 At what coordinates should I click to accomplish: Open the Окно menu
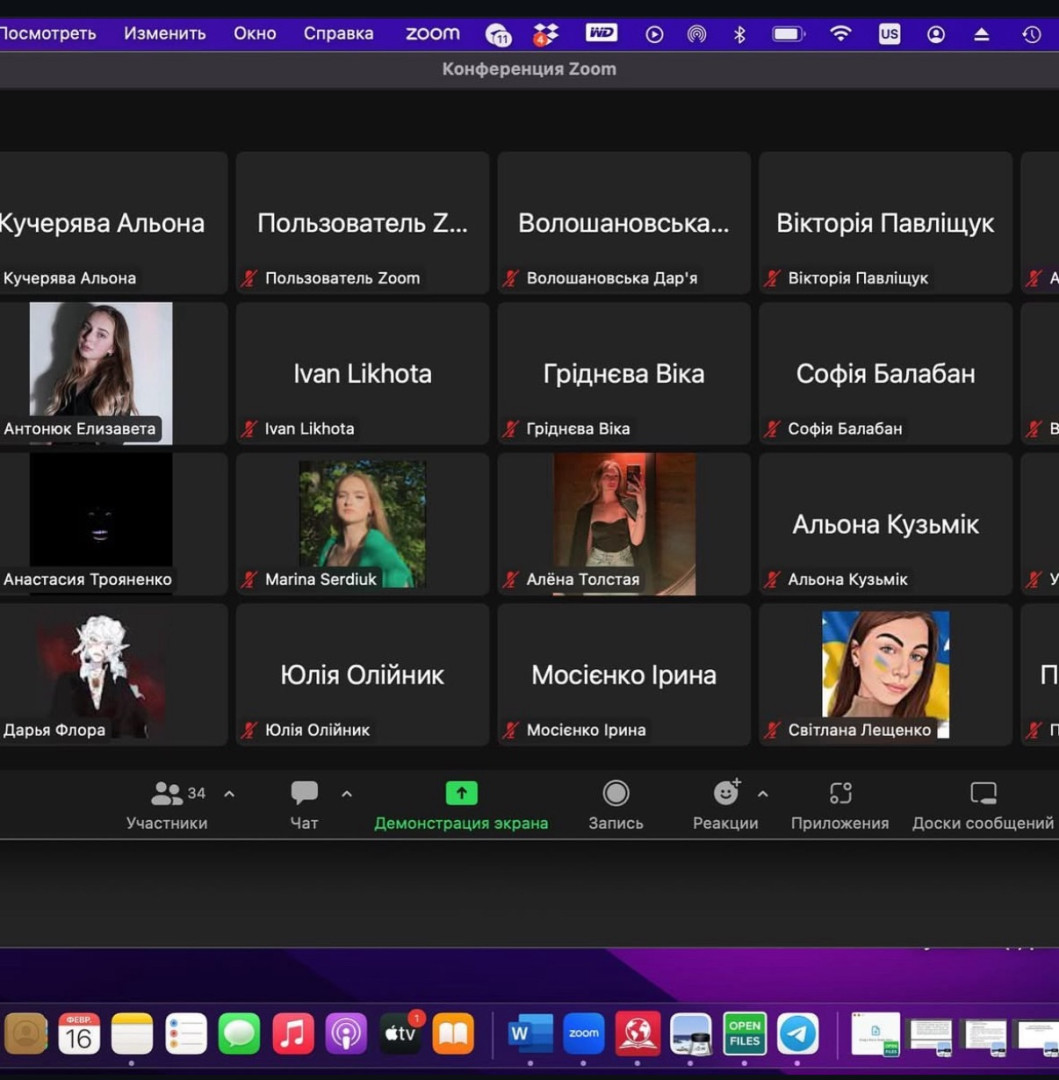(x=255, y=33)
